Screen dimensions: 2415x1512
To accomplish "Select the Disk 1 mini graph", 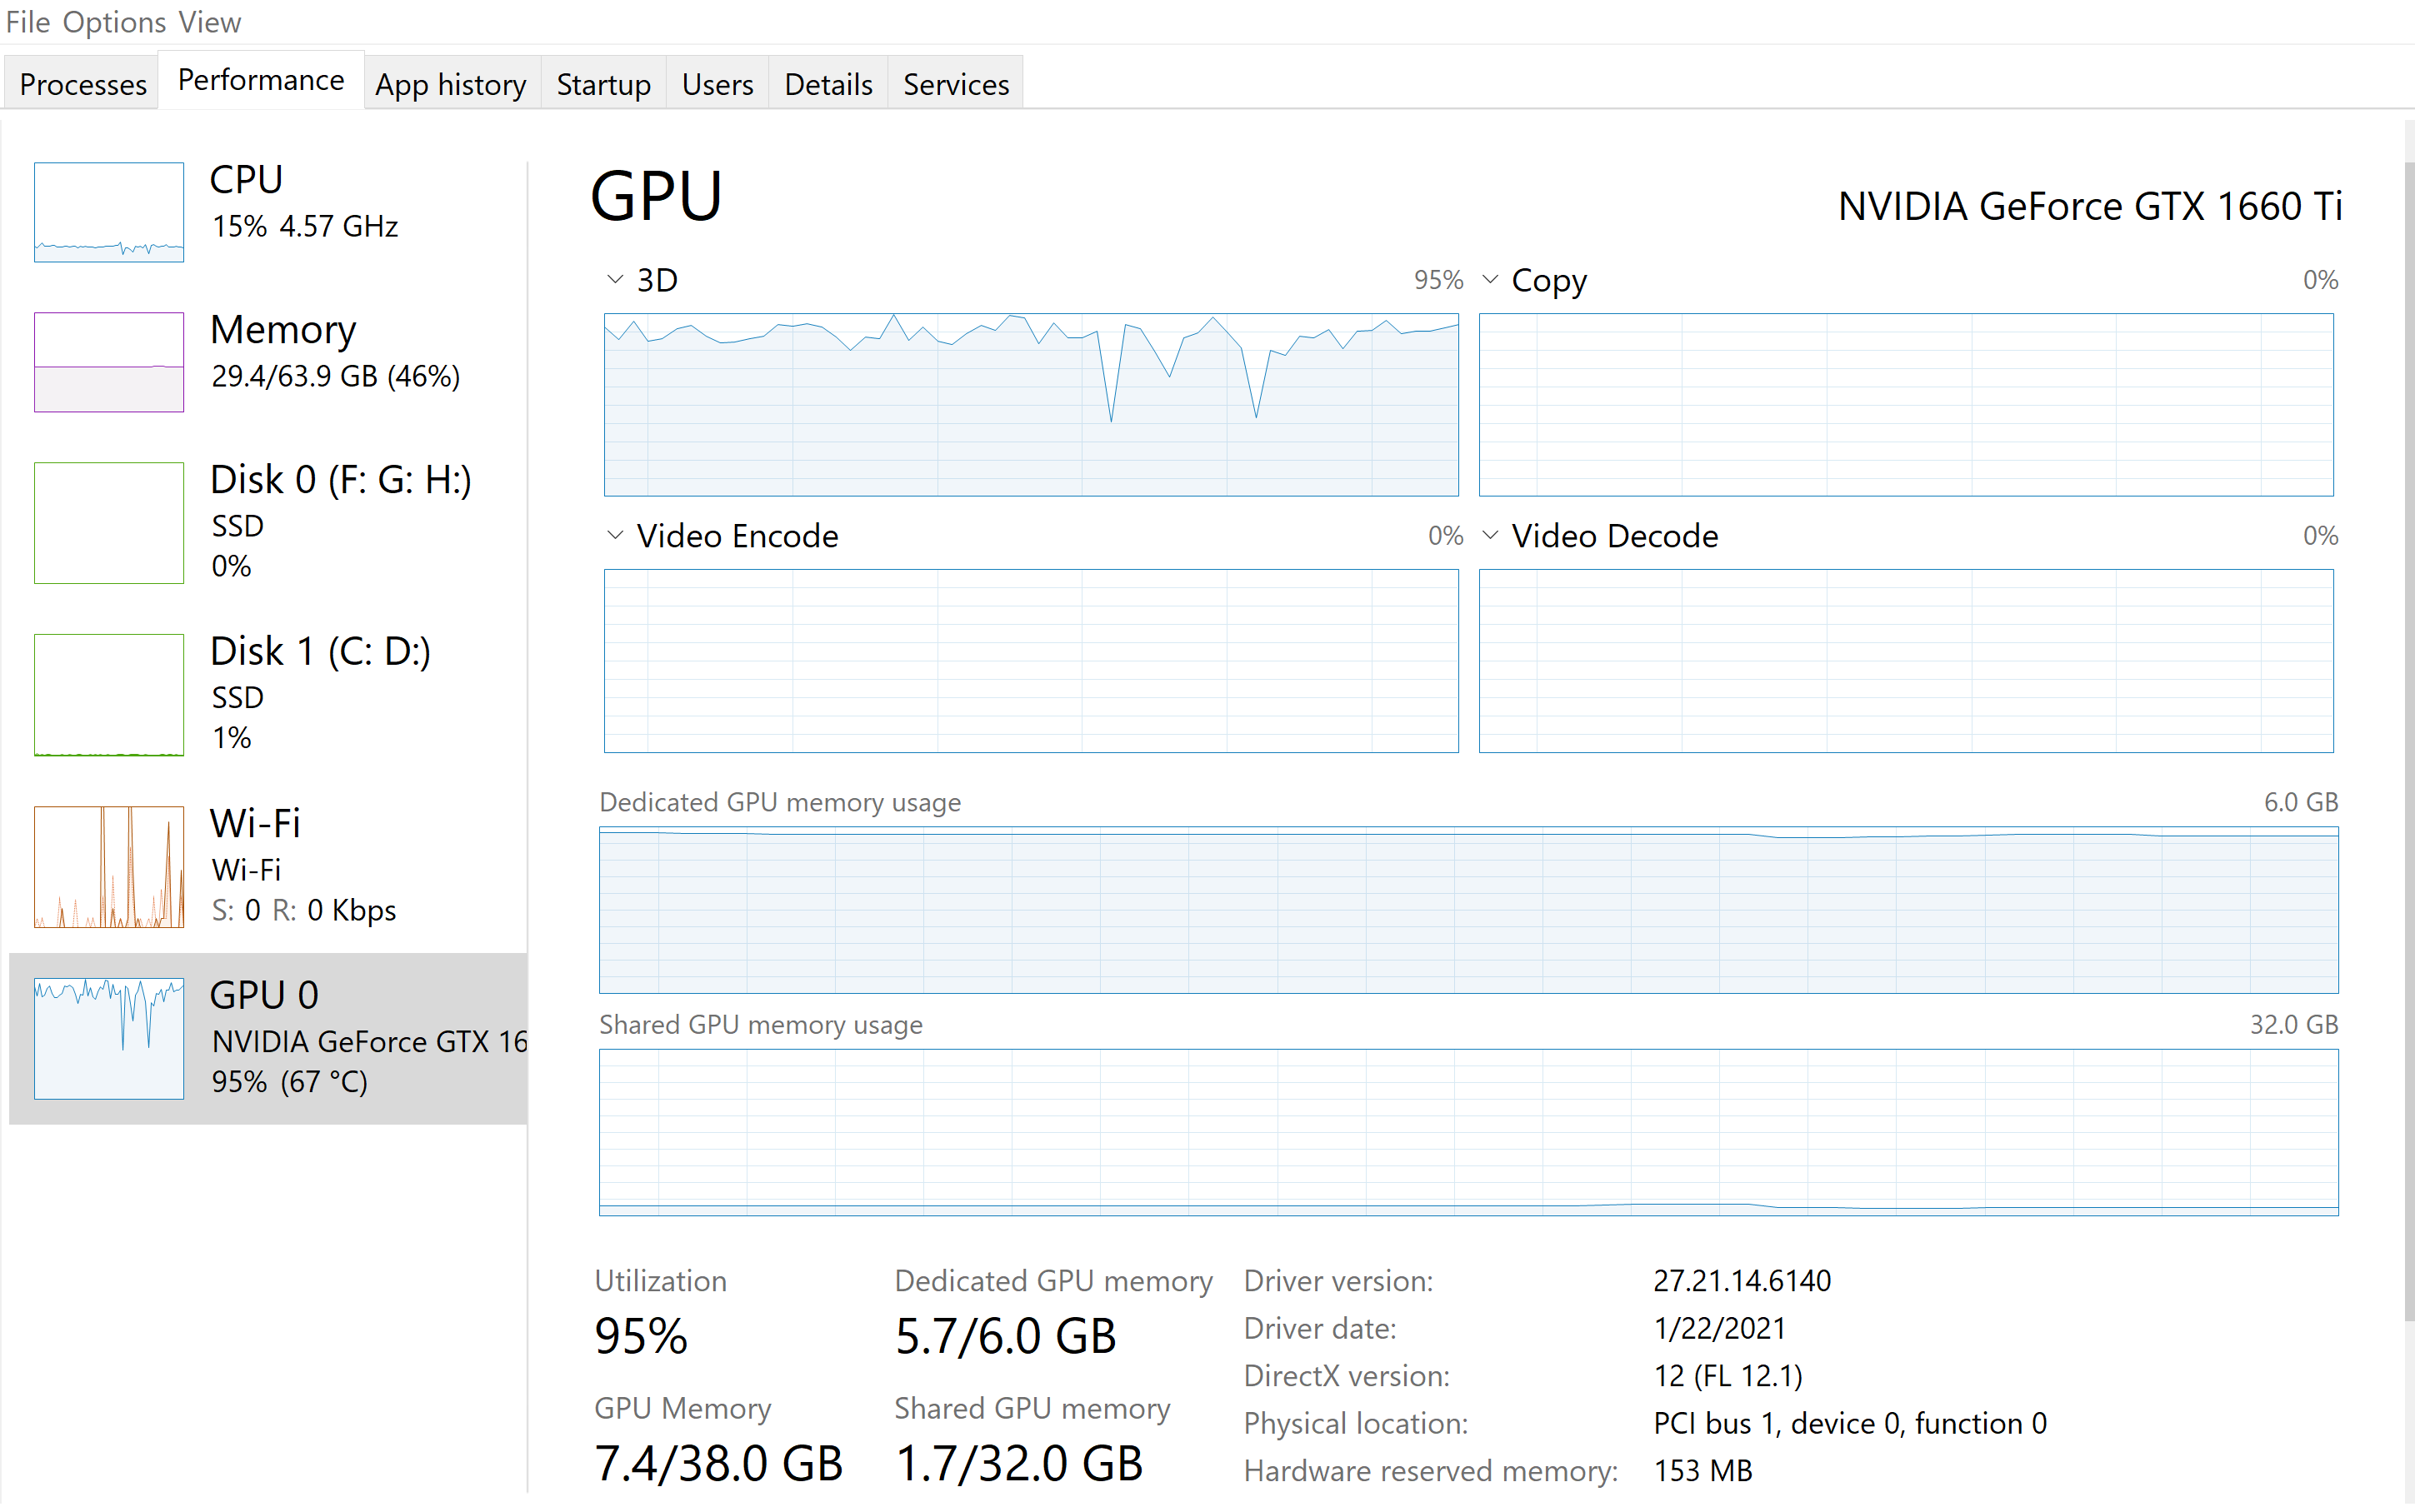I will [x=109, y=695].
